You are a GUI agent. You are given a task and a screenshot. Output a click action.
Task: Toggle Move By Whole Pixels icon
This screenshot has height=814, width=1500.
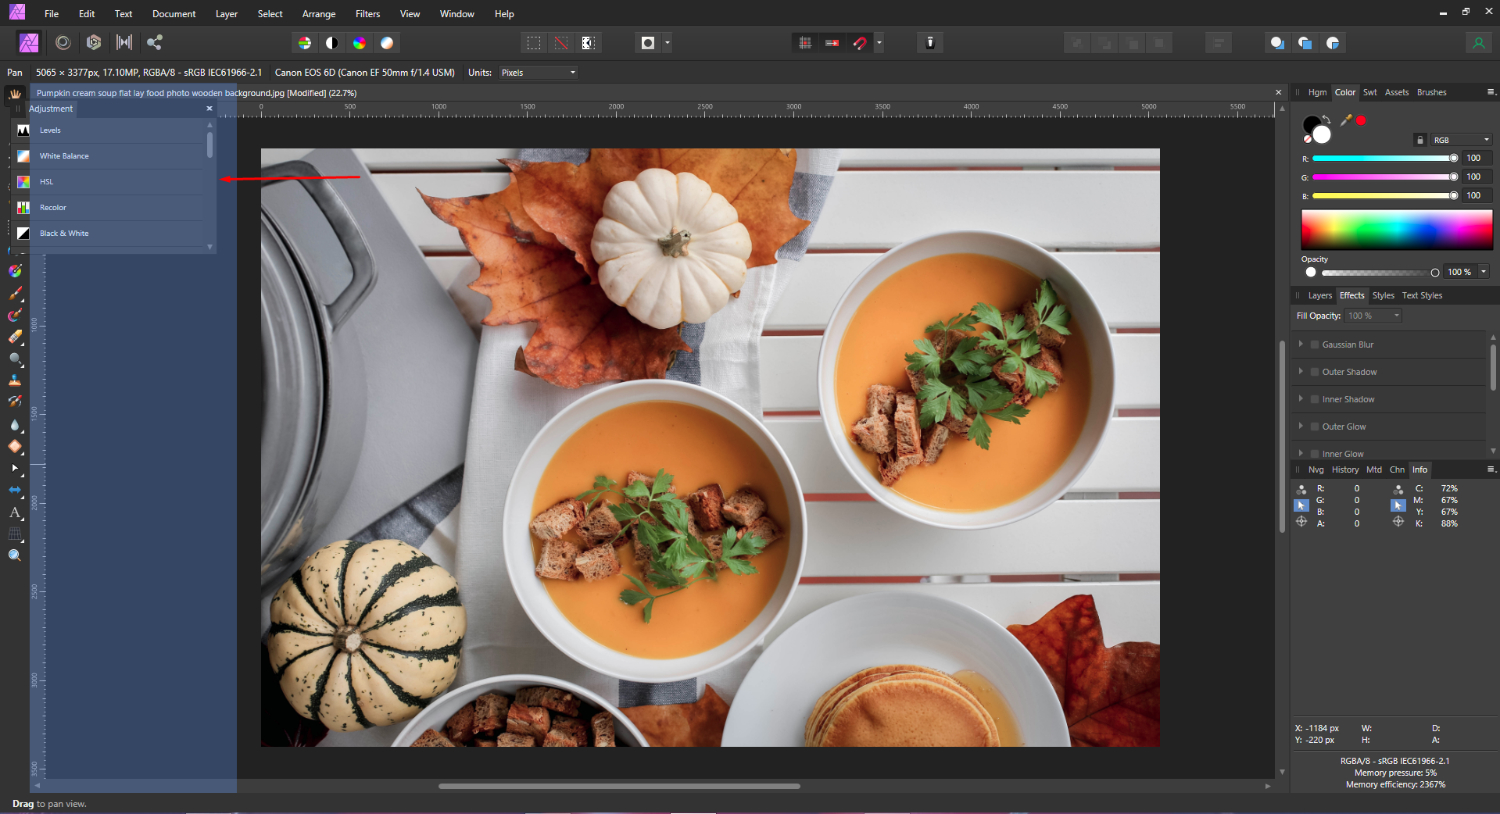click(832, 43)
